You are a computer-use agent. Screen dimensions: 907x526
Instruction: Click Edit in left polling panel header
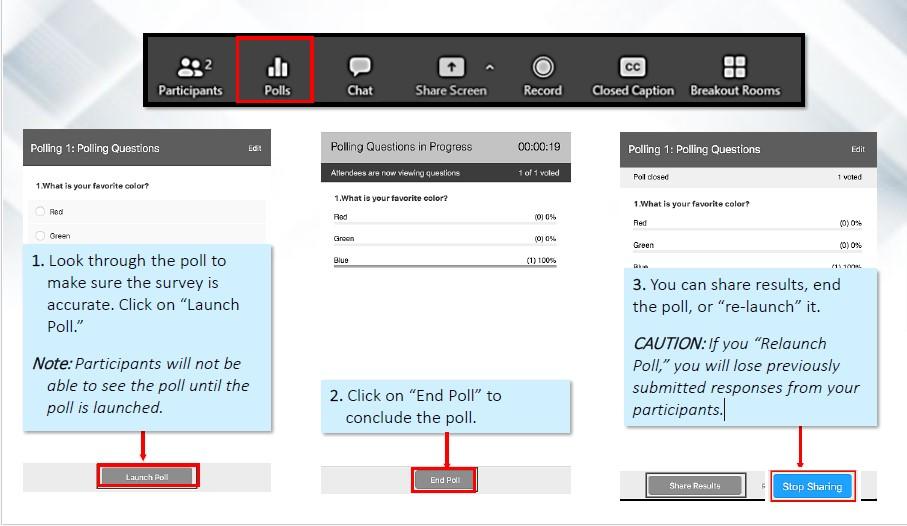255,149
